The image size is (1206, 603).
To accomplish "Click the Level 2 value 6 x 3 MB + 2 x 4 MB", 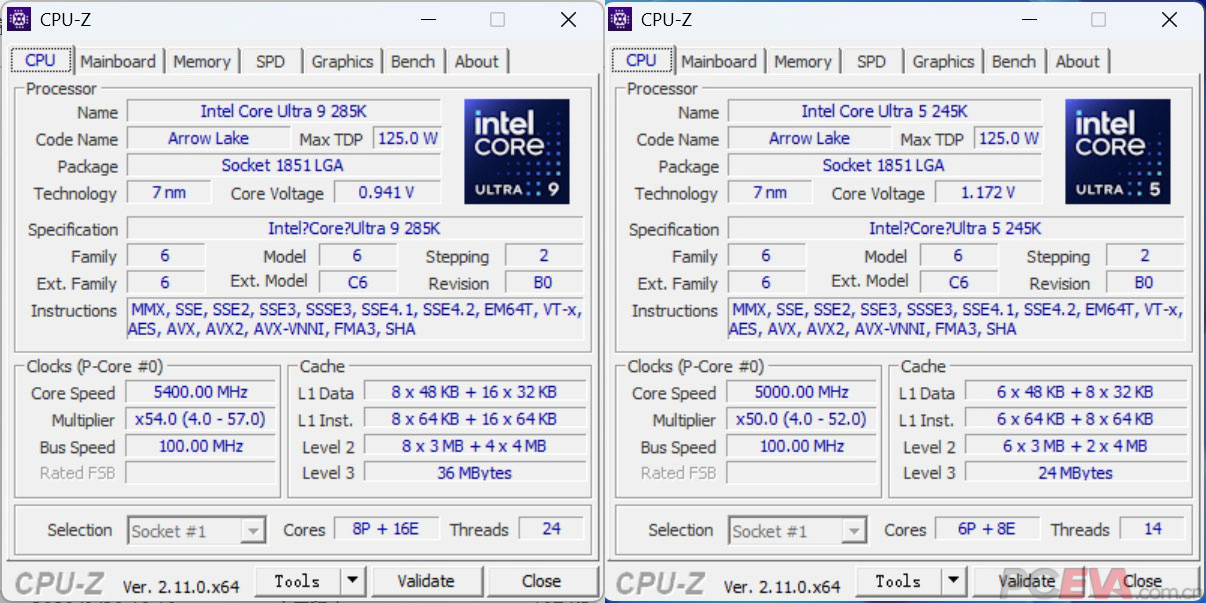I will click(1076, 446).
